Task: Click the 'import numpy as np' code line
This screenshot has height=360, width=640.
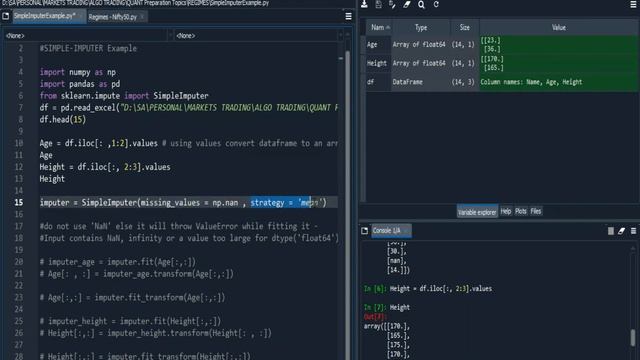Action: point(78,72)
